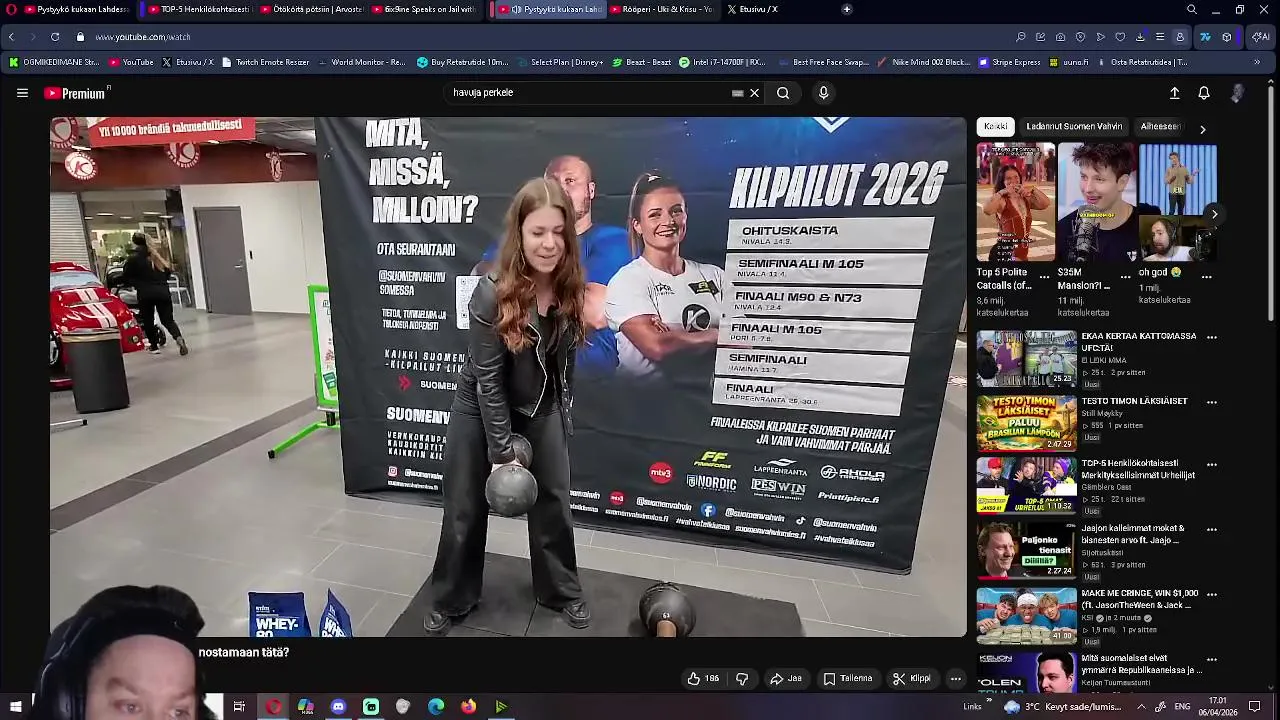This screenshot has width=1280, height=720.
Task: Open options for TESTO TIMON LÄKSIÄISET video
Action: [x=1211, y=402]
